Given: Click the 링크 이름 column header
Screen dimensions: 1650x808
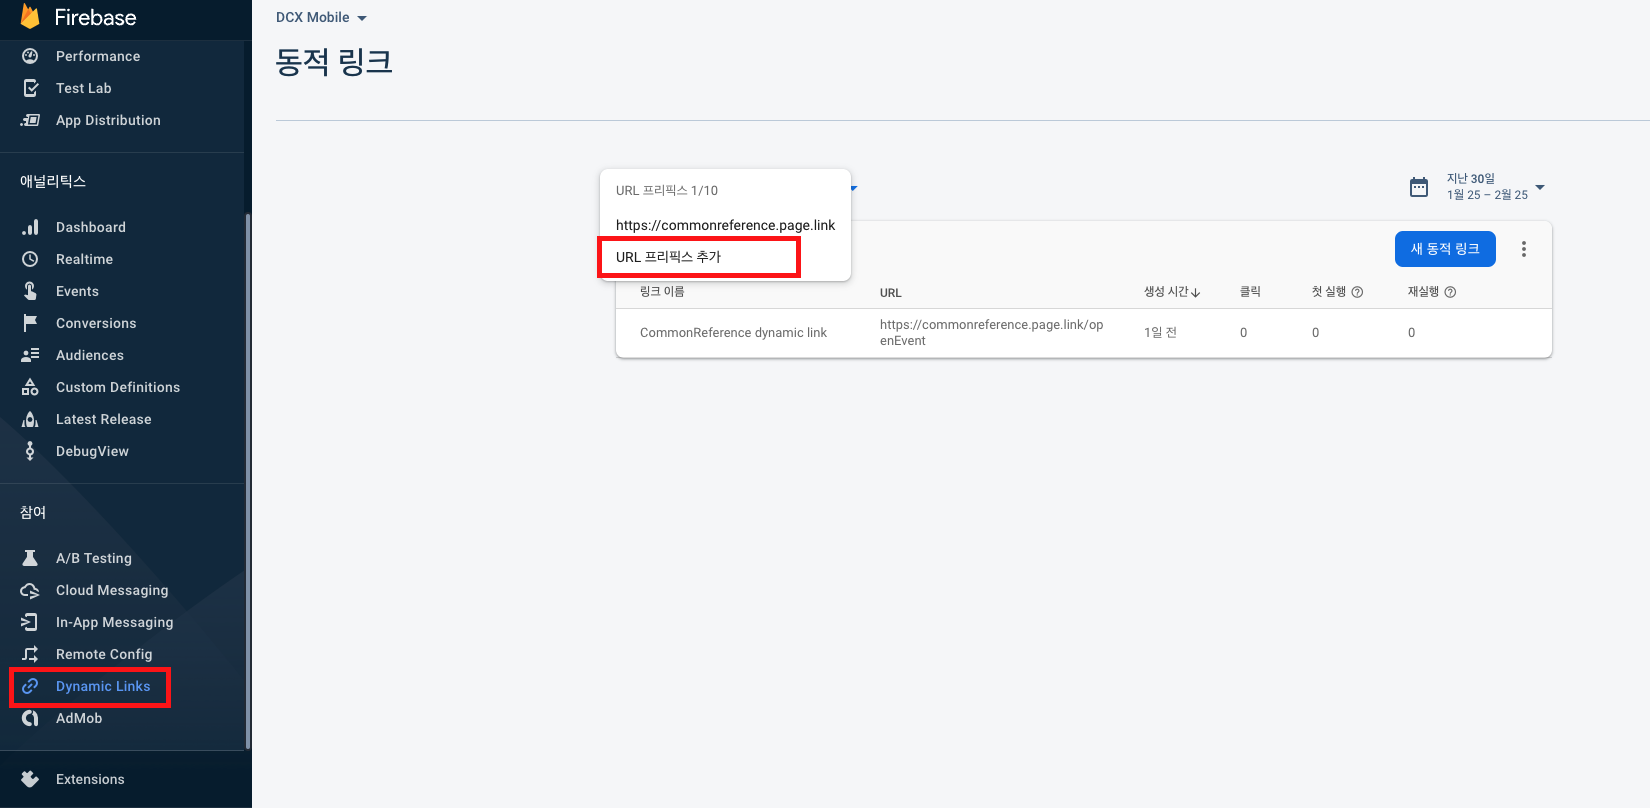Looking at the screenshot, I should point(662,292).
